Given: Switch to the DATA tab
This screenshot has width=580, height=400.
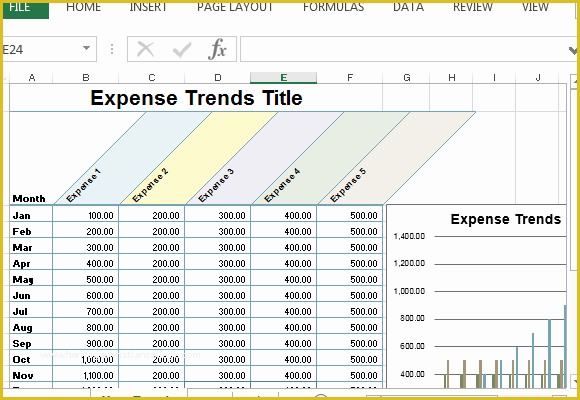Looking at the screenshot, I should [408, 7].
